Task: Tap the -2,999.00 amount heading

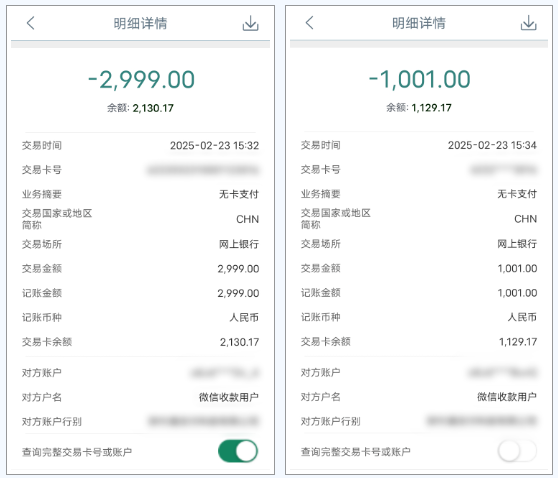Action: [141, 79]
